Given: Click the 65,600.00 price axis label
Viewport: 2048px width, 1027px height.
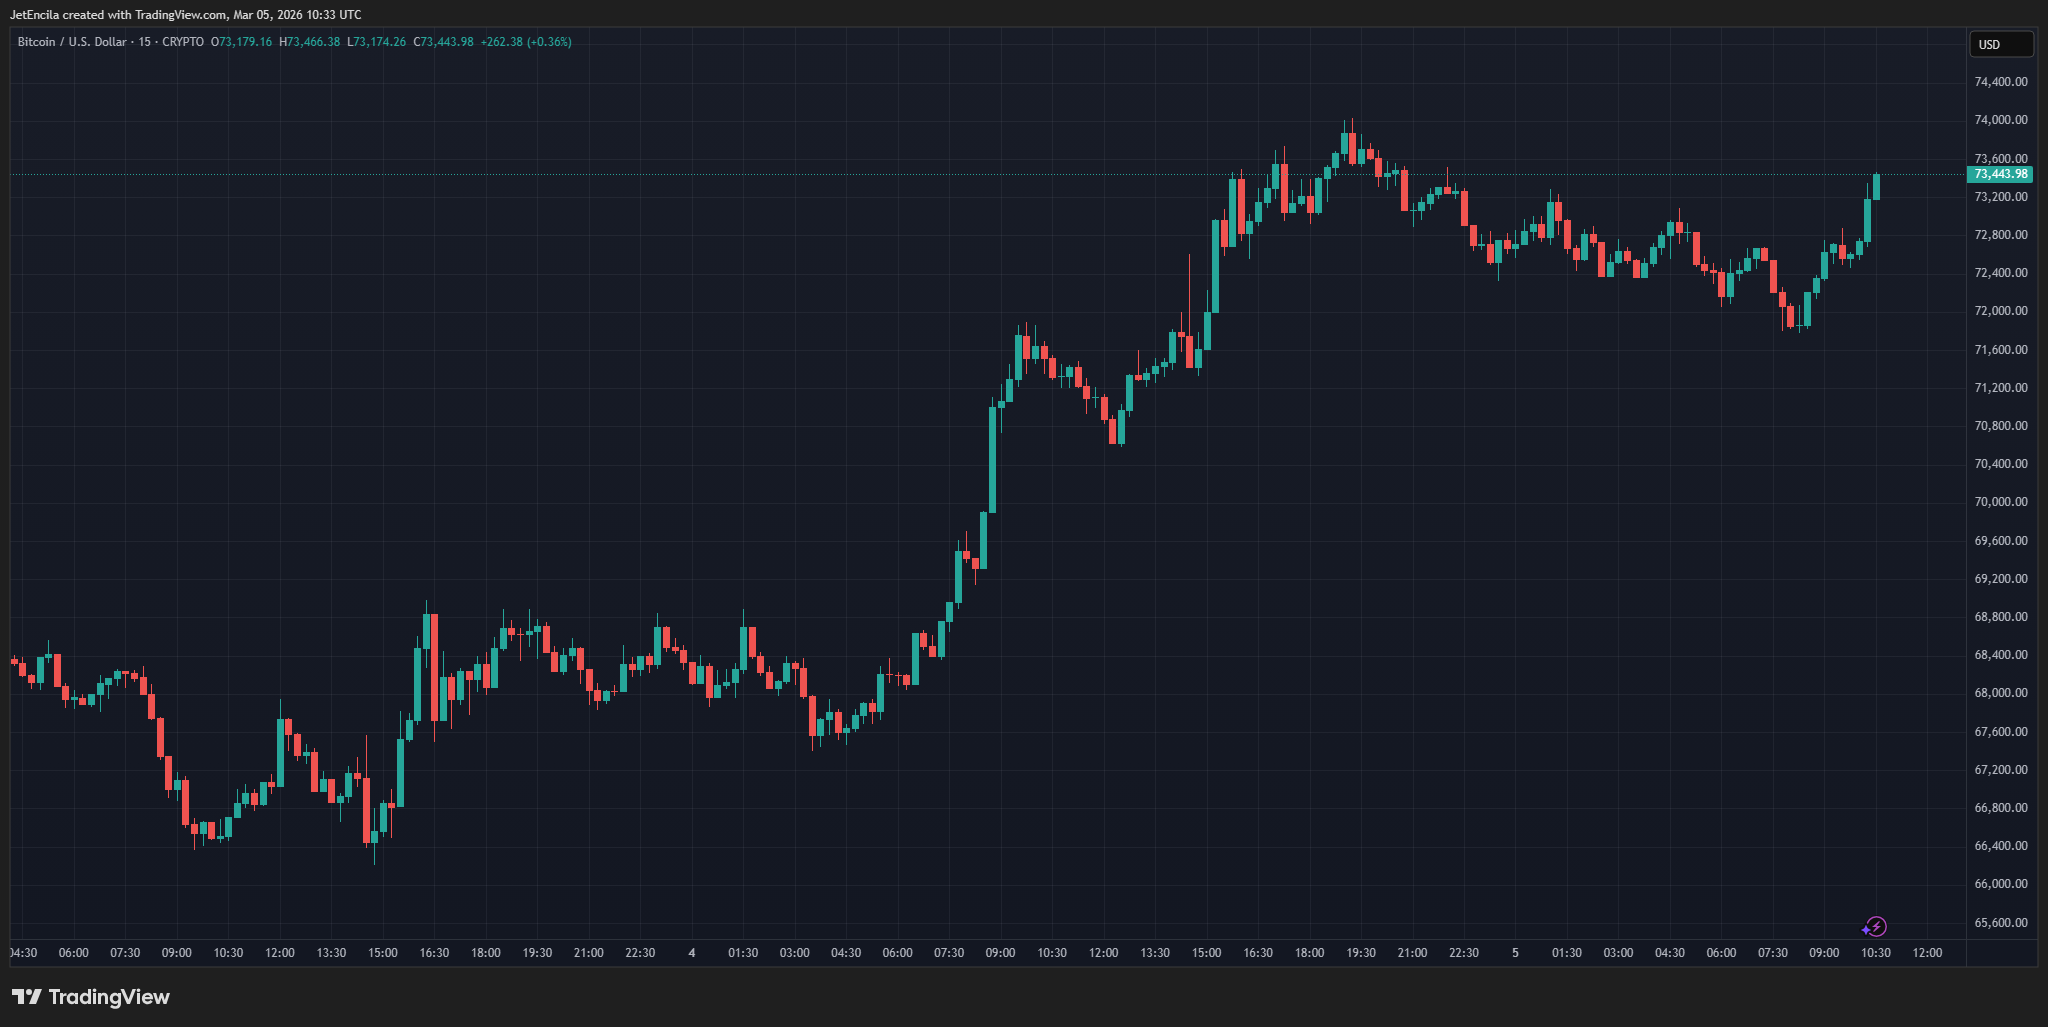Looking at the screenshot, I should pos(2000,923).
